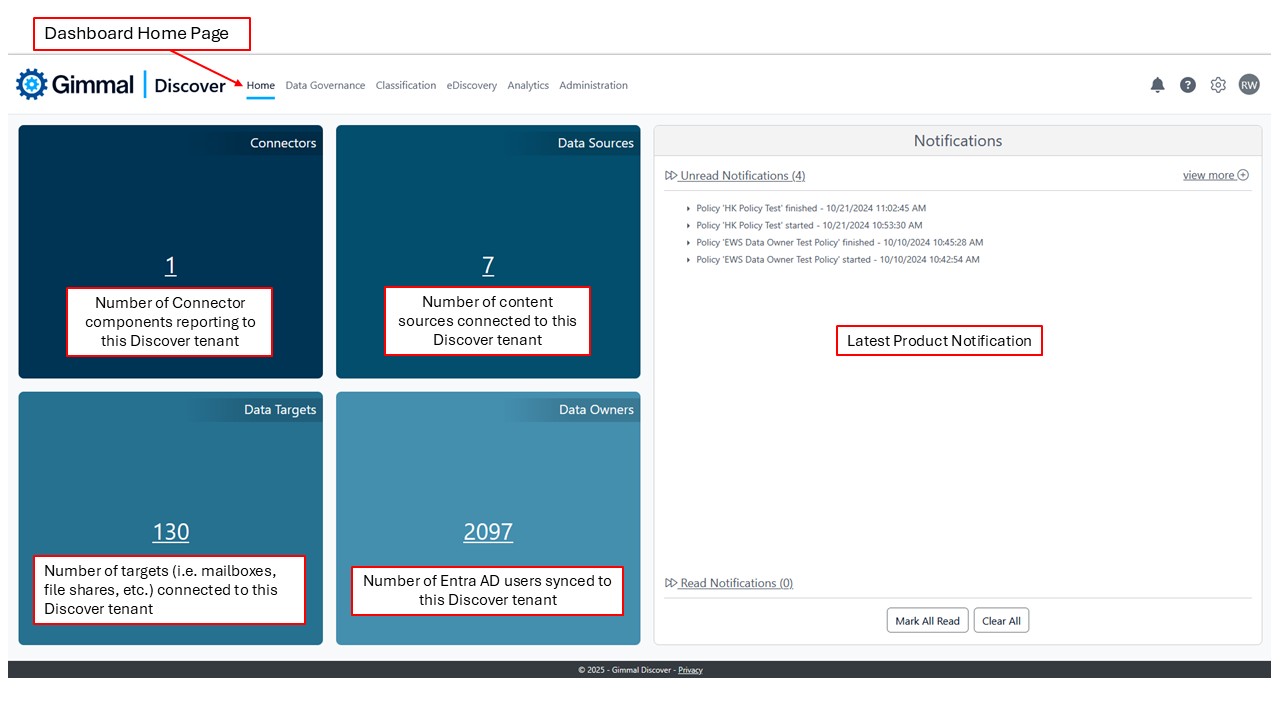The height and width of the screenshot is (720, 1280).
Task: Open the help question mark icon
Action: (x=1187, y=84)
